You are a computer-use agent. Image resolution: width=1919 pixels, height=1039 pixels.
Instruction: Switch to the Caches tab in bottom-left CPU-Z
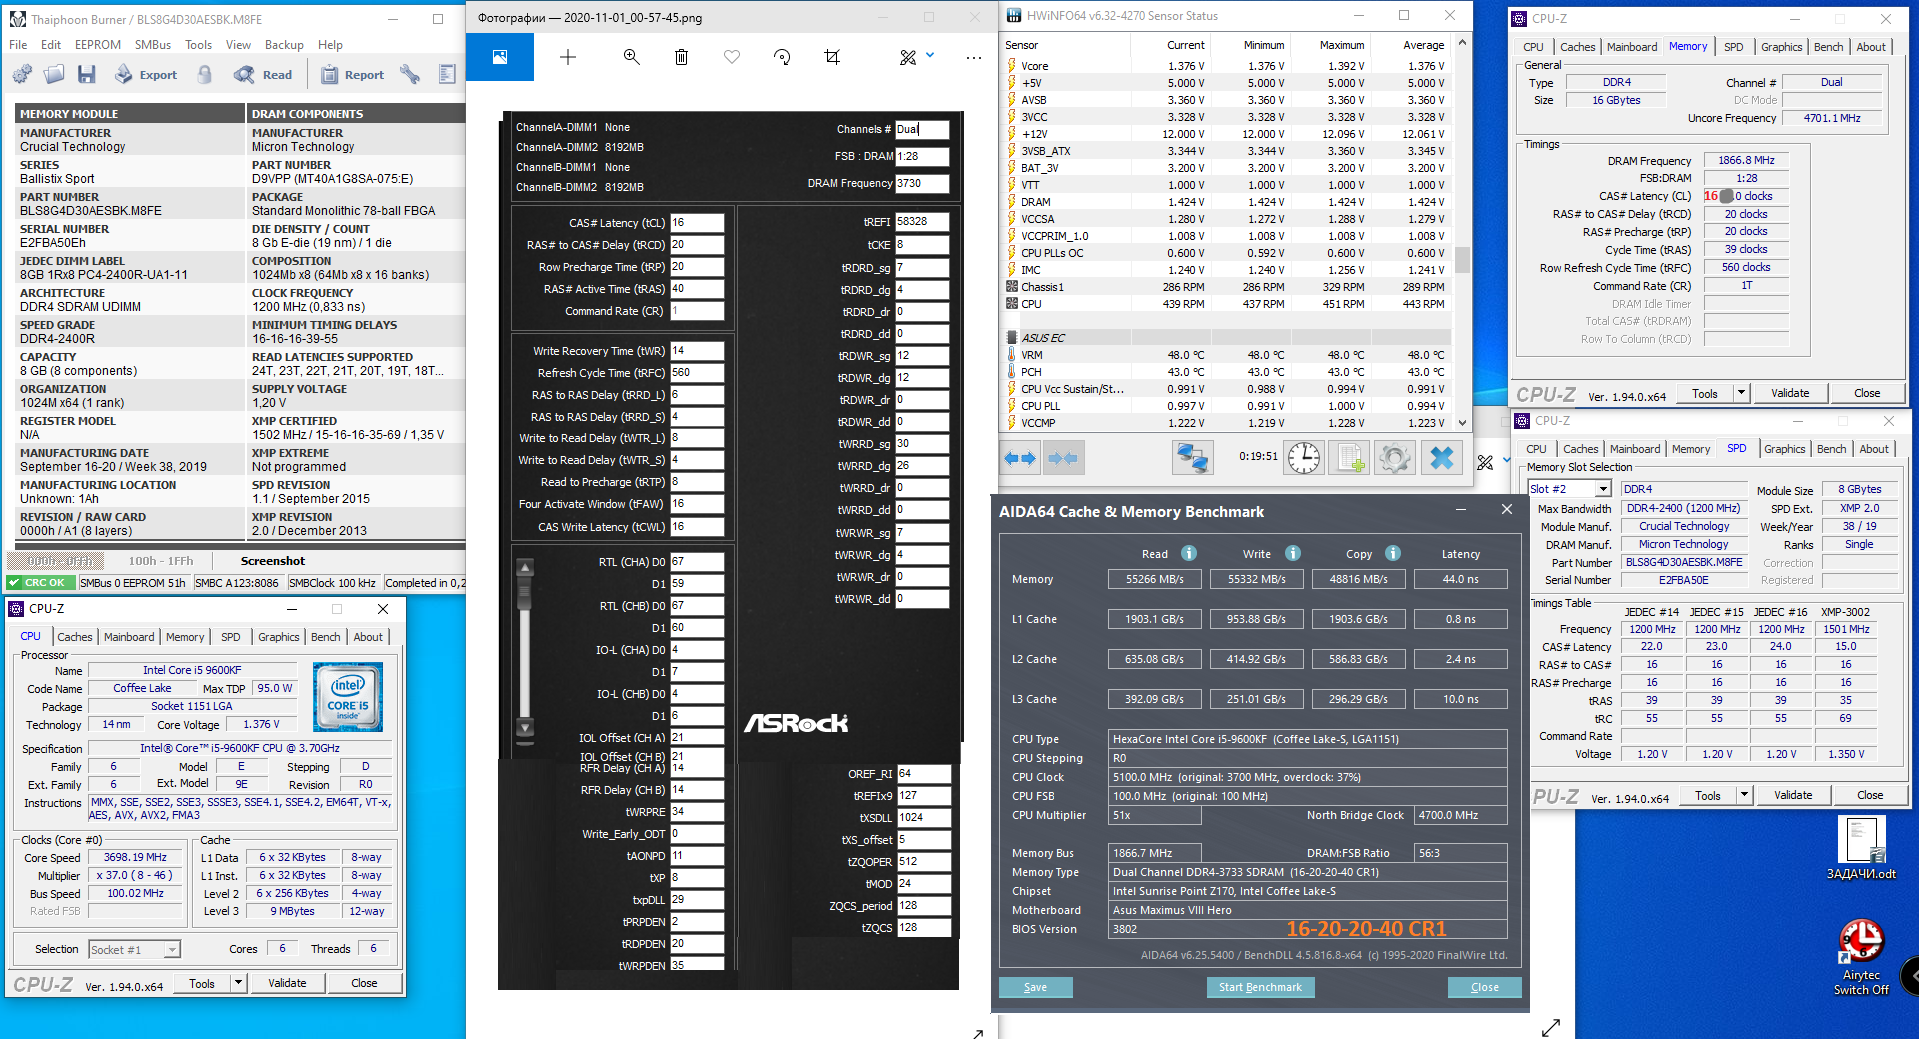74,637
